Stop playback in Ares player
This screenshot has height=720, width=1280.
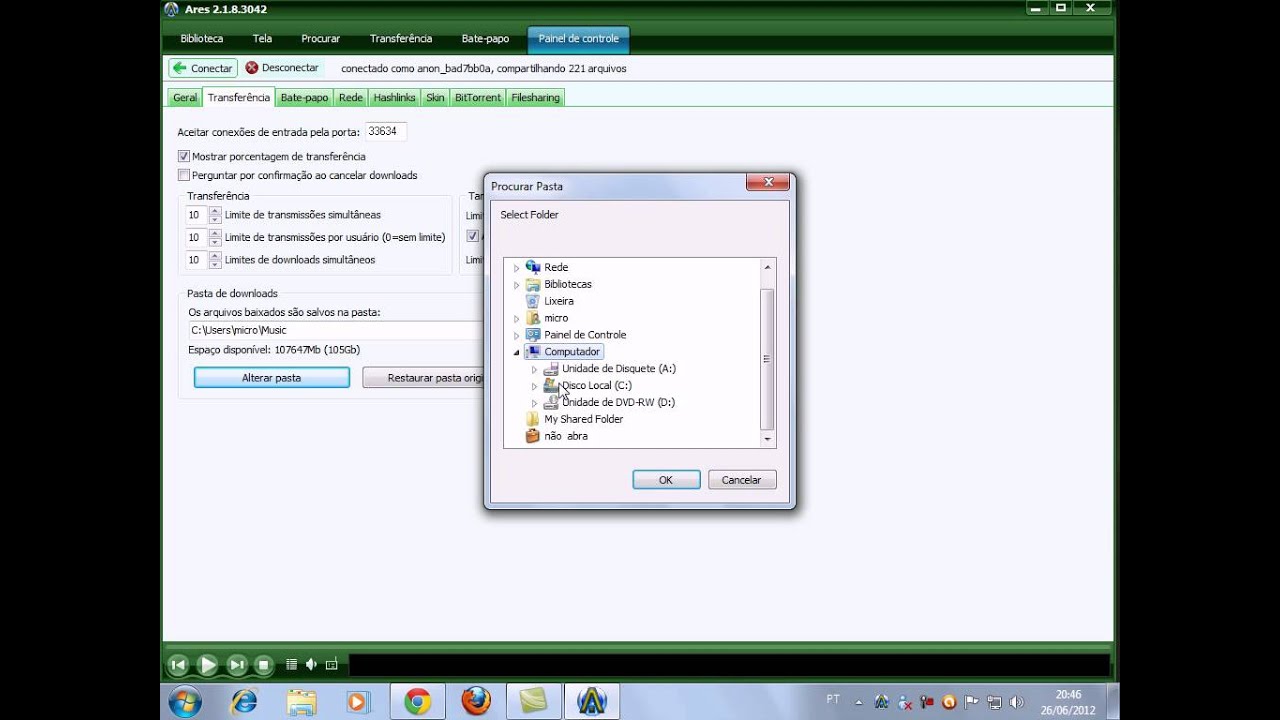[x=264, y=664]
